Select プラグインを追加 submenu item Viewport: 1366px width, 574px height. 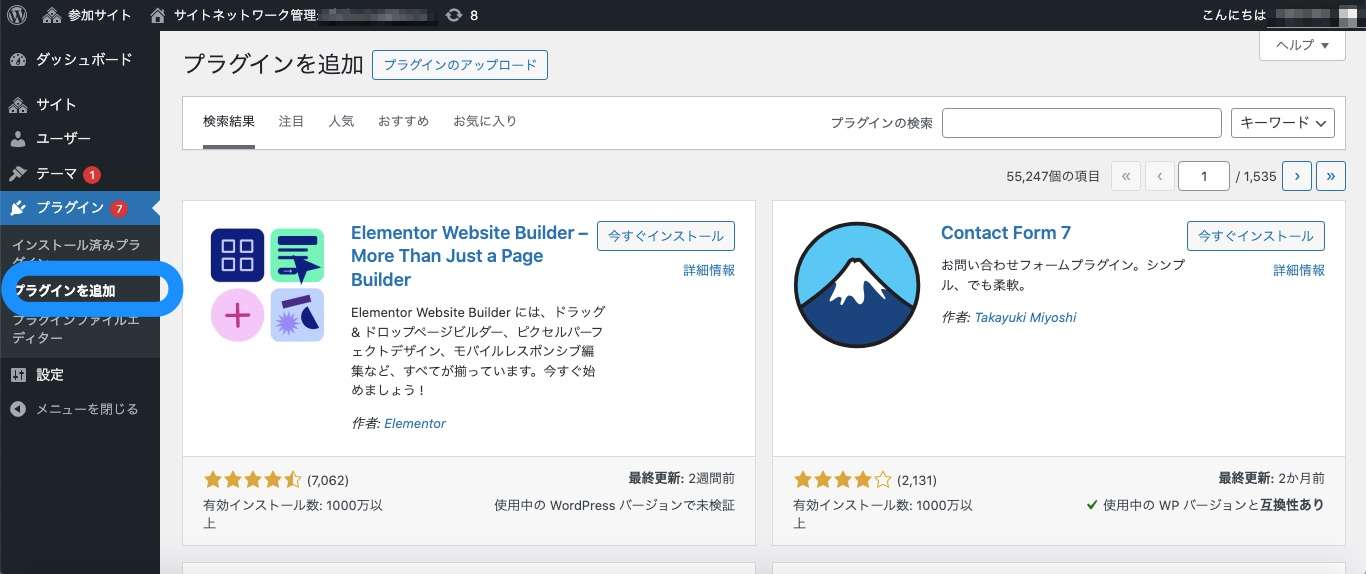tap(66, 291)
